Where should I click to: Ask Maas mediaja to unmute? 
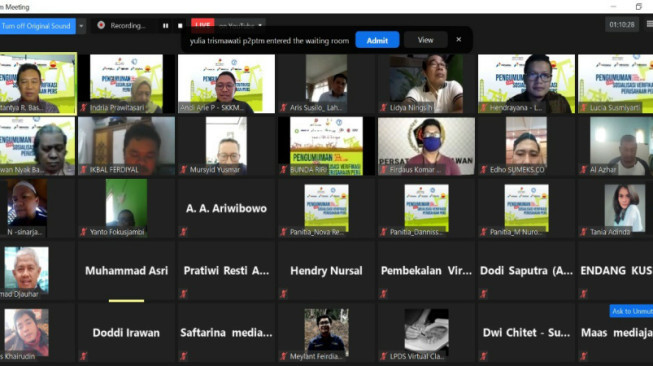[631, 311]
